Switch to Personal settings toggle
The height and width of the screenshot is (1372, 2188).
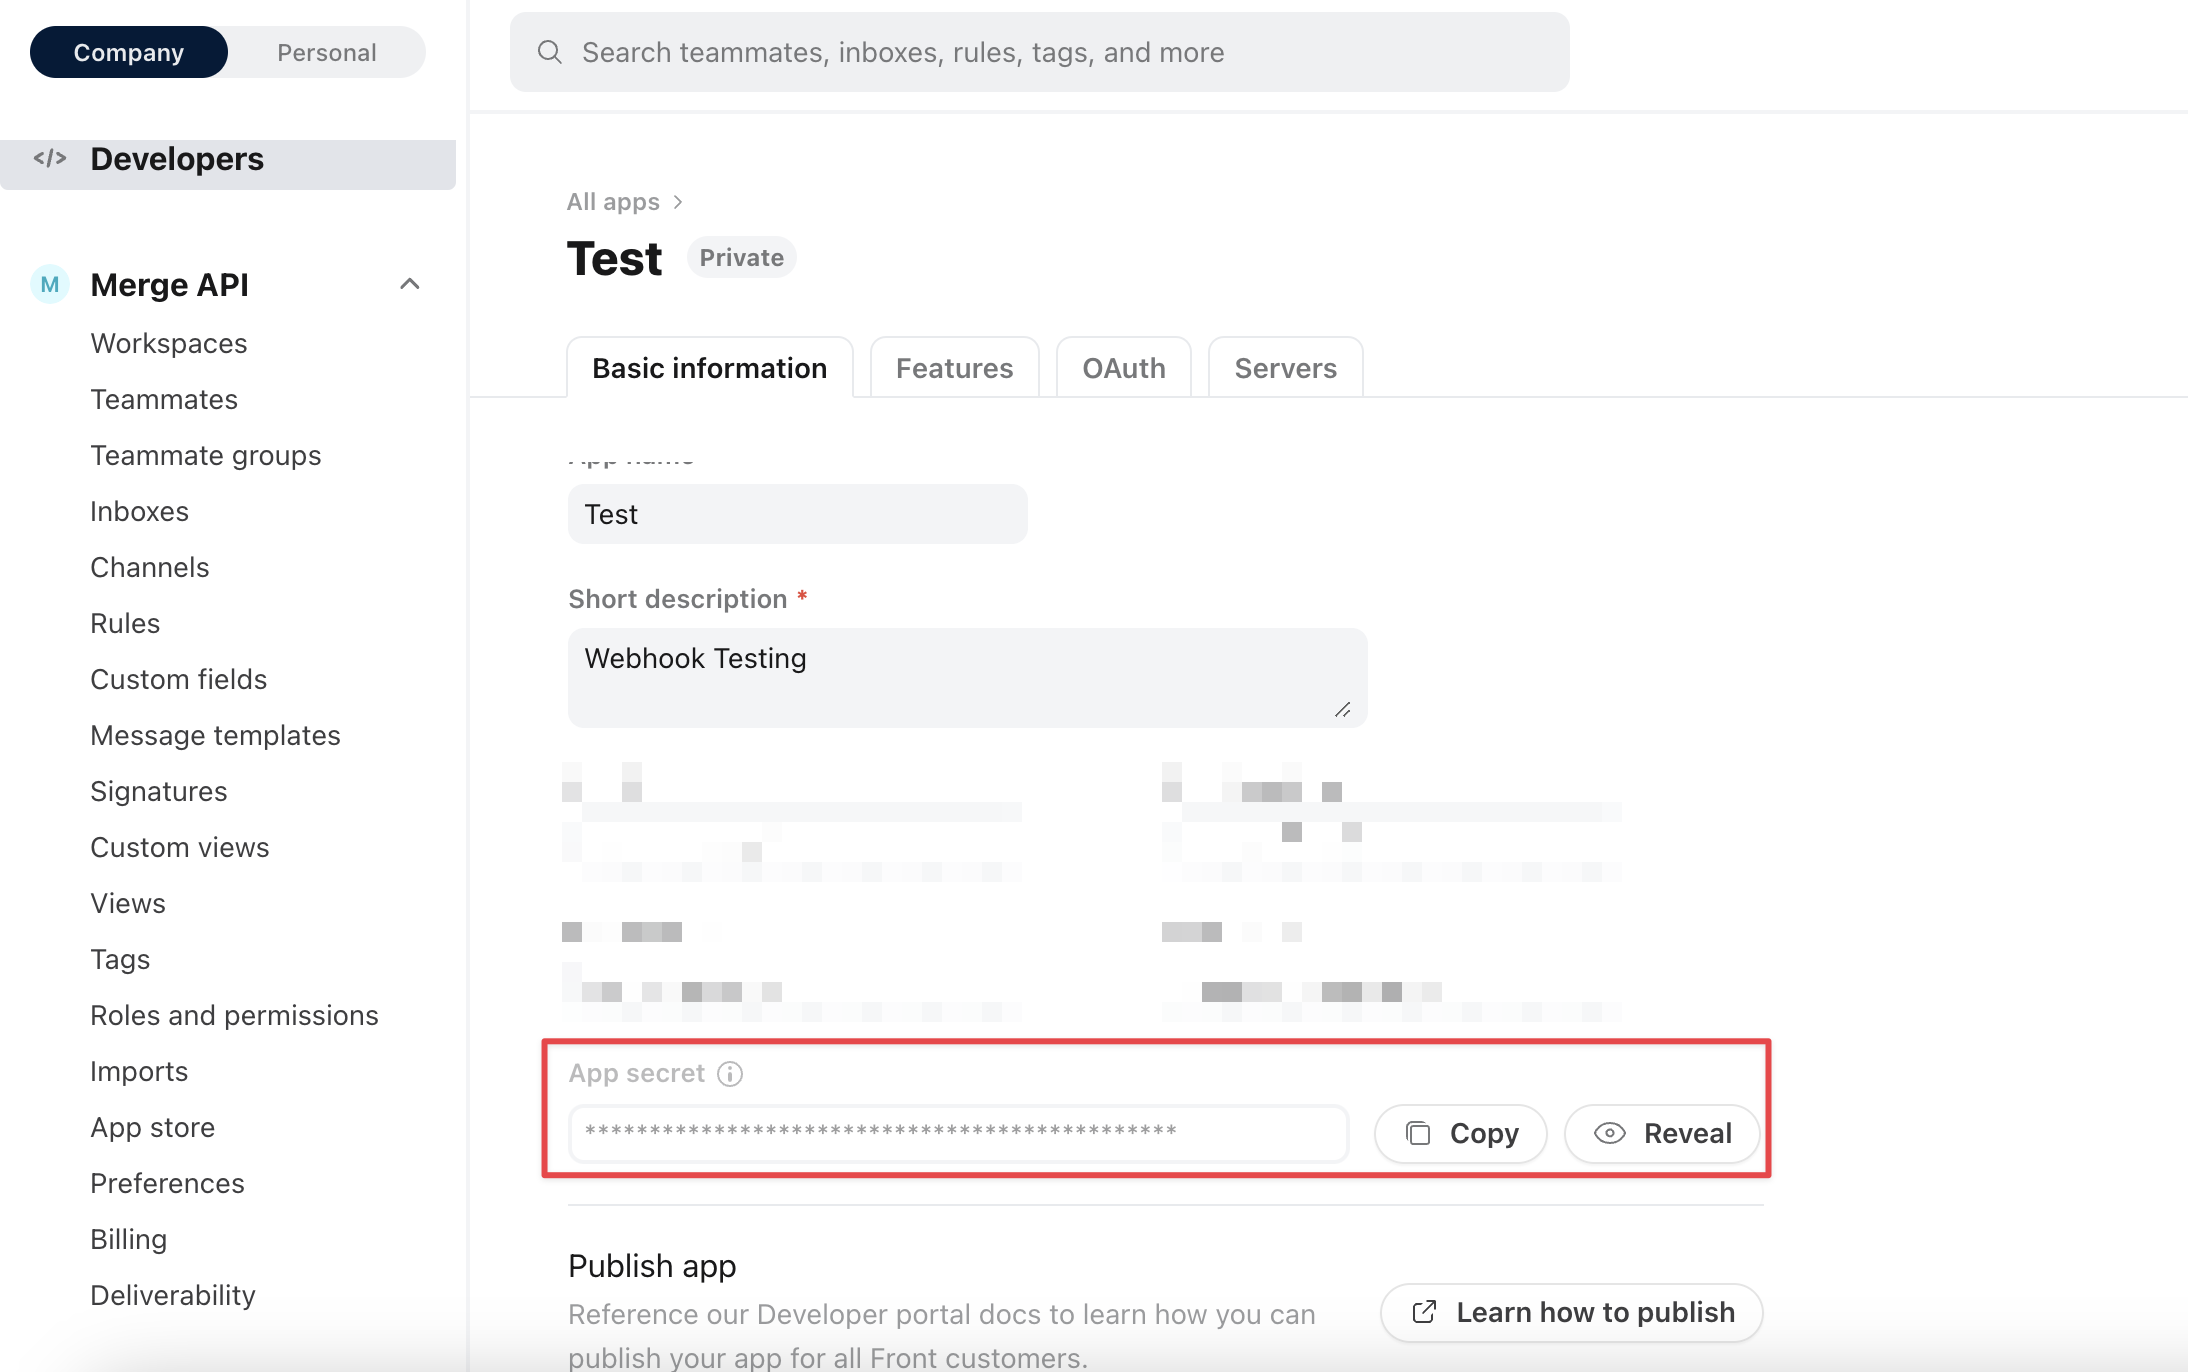[x=326, y=52]
